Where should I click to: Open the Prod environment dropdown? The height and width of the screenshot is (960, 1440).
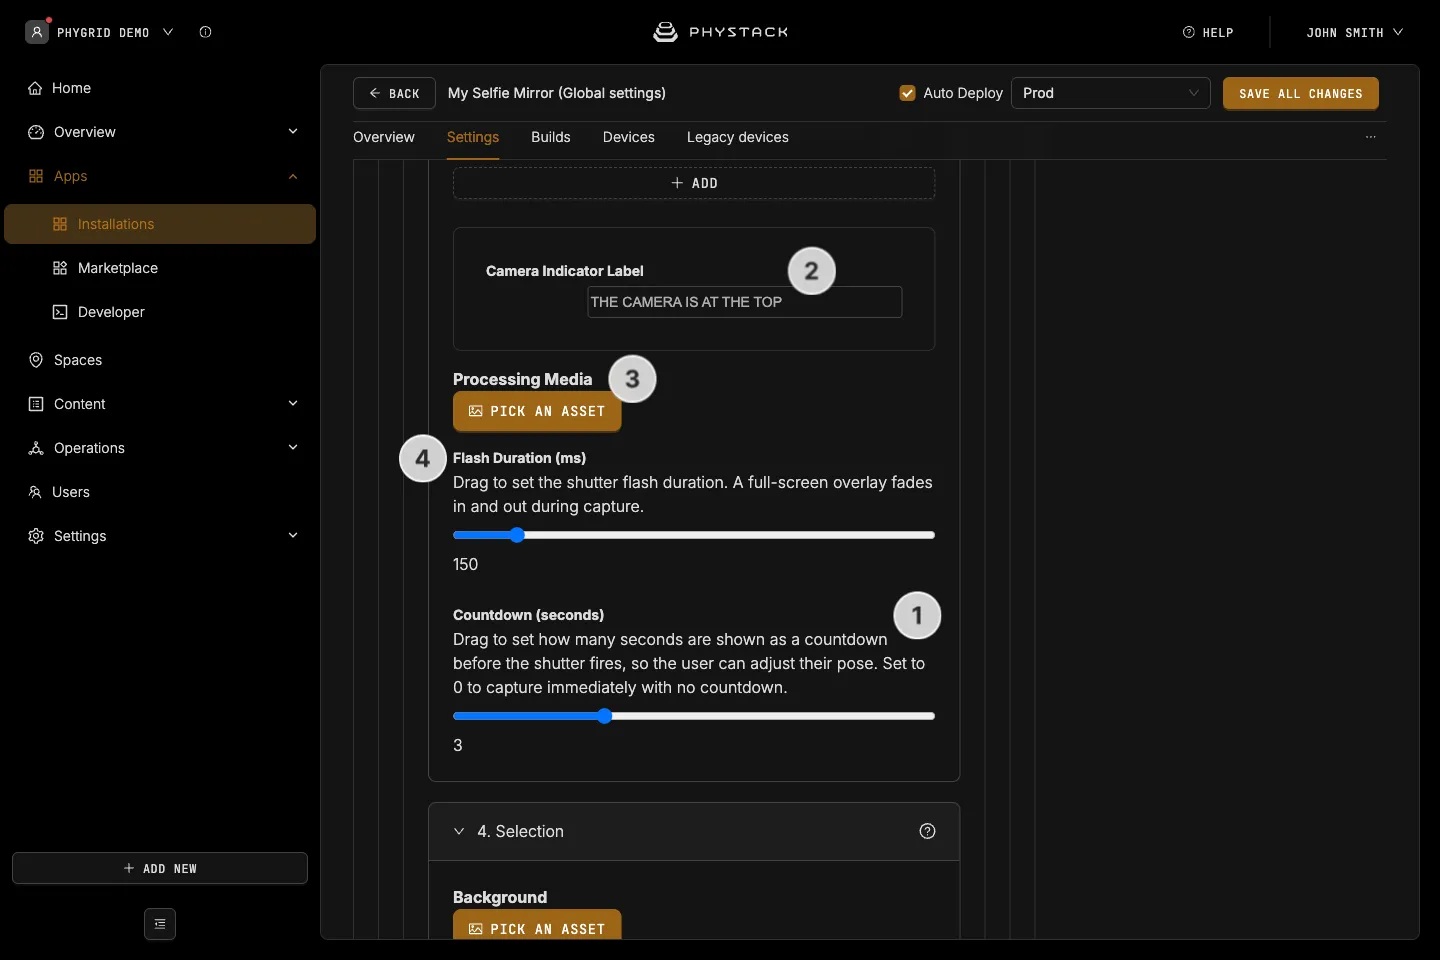coord(1111,93)
